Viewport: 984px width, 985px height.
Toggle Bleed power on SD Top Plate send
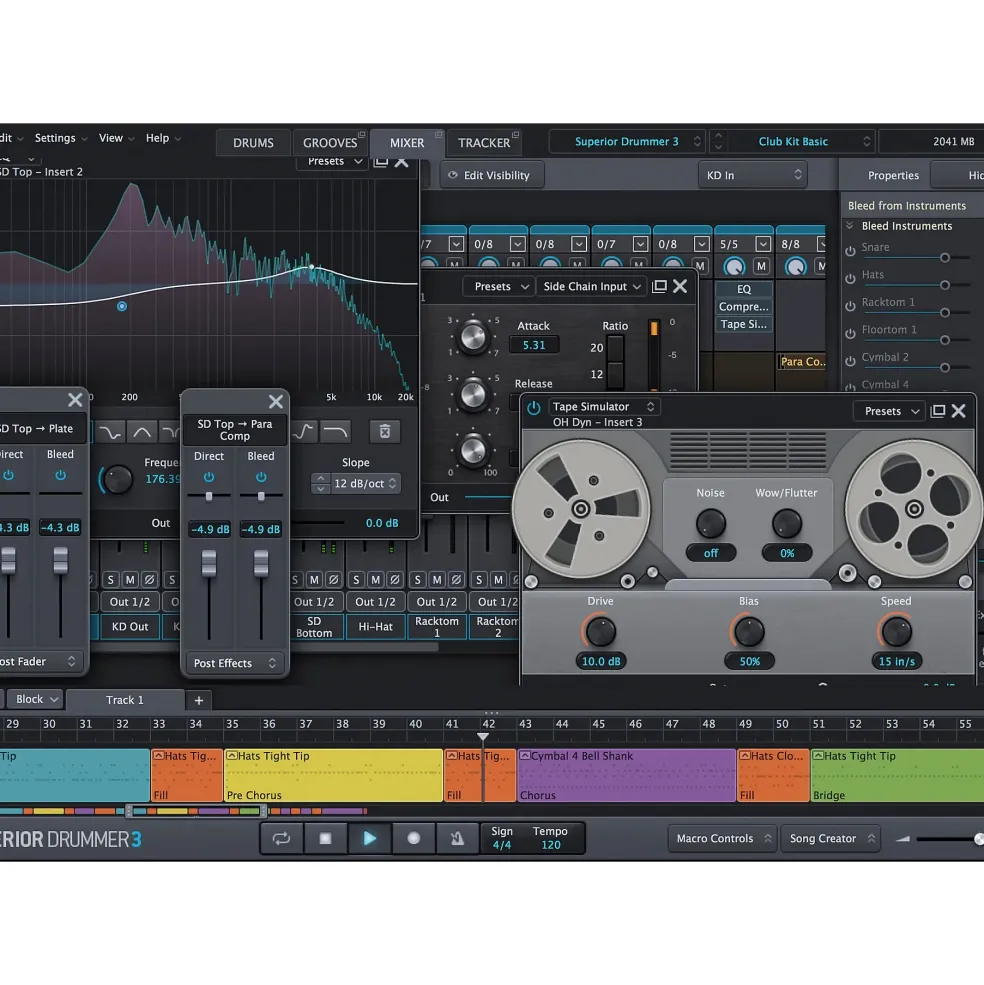pos(60,476)
